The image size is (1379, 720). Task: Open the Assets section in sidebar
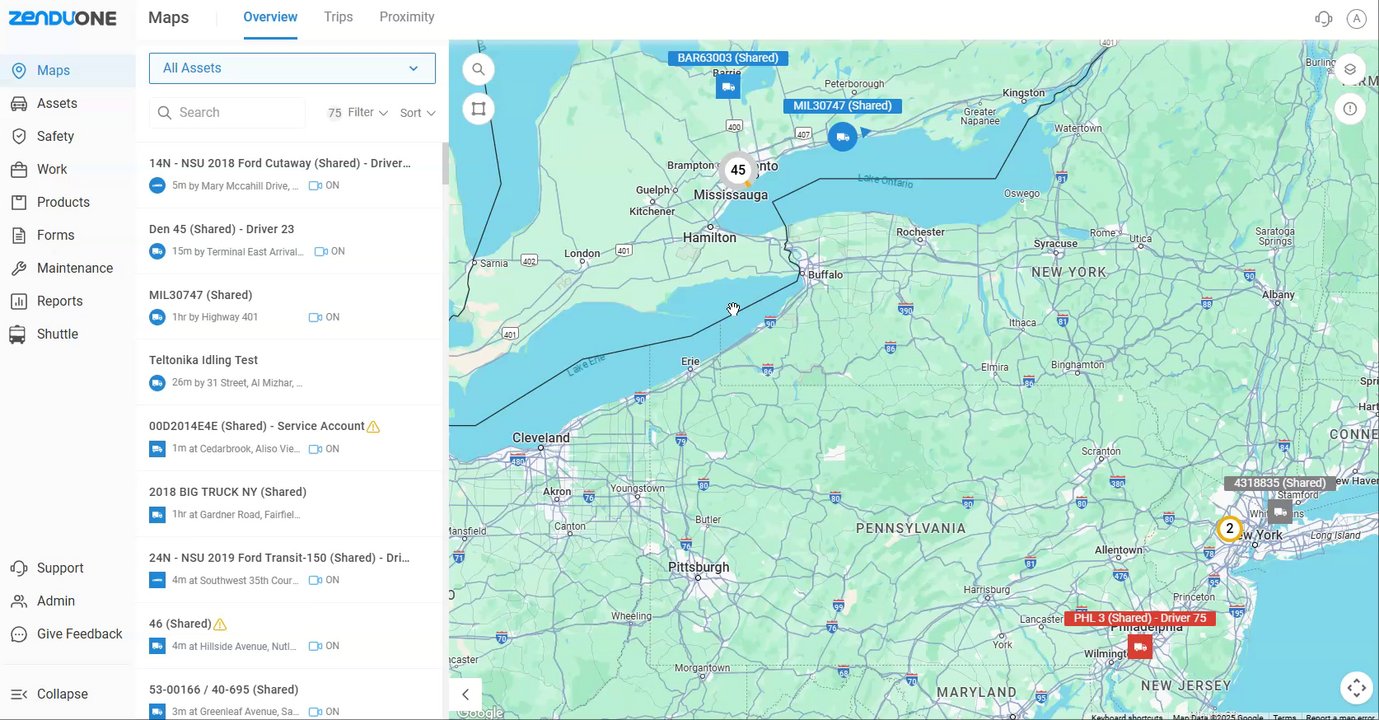point(67,103)
